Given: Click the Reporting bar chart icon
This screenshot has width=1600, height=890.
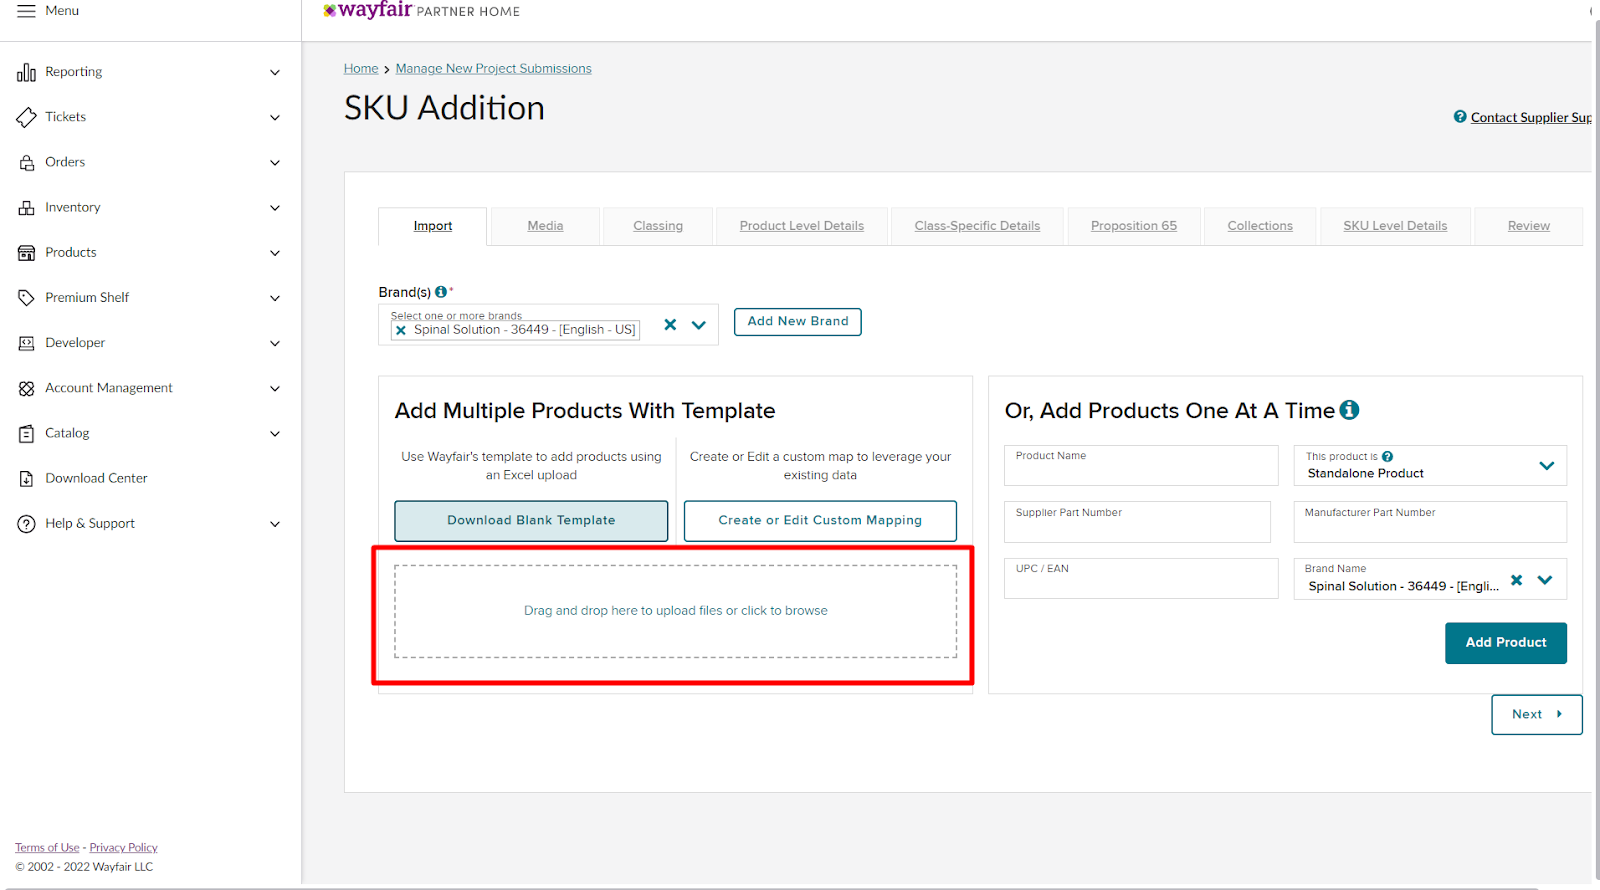Looking at the screenshot, I should (26, 72).
